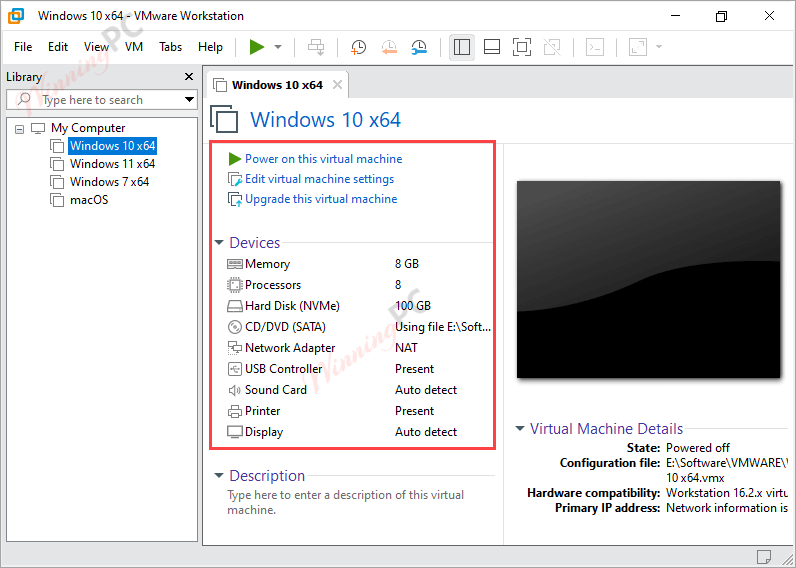Click the Memory device icon

point(235,264)
